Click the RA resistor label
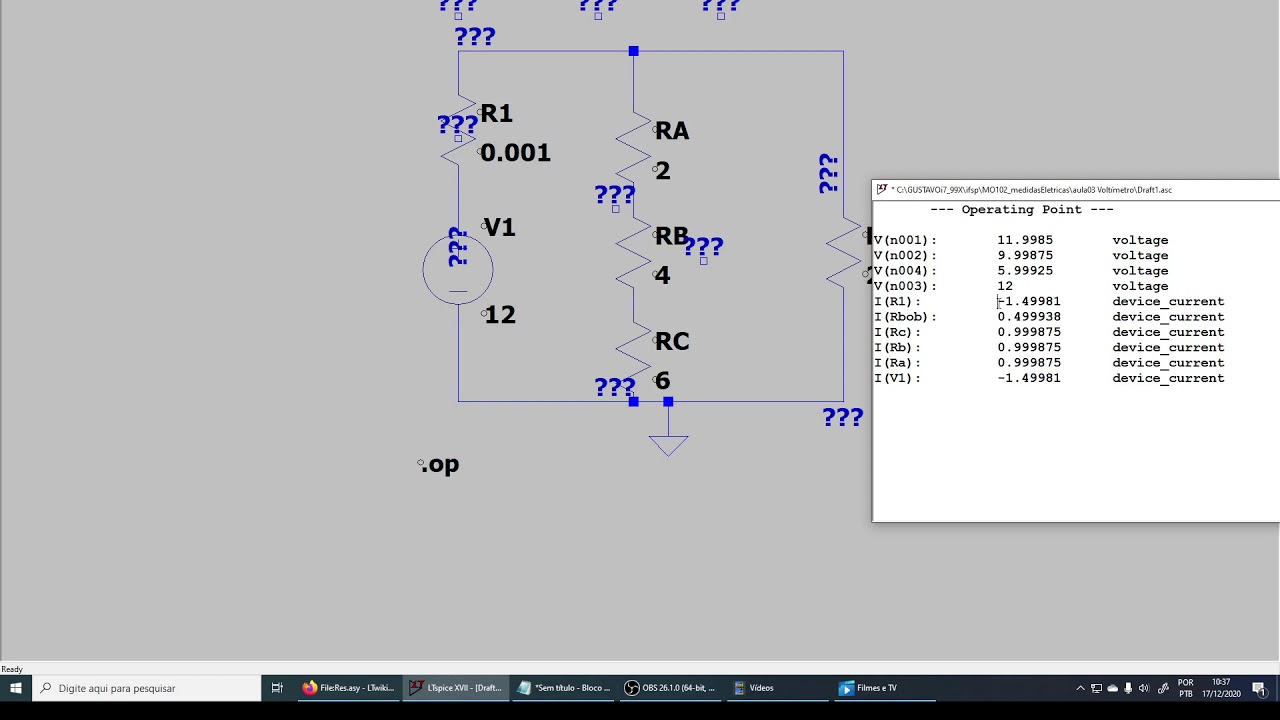1280x720 pixels. click(x=672, y=131)
